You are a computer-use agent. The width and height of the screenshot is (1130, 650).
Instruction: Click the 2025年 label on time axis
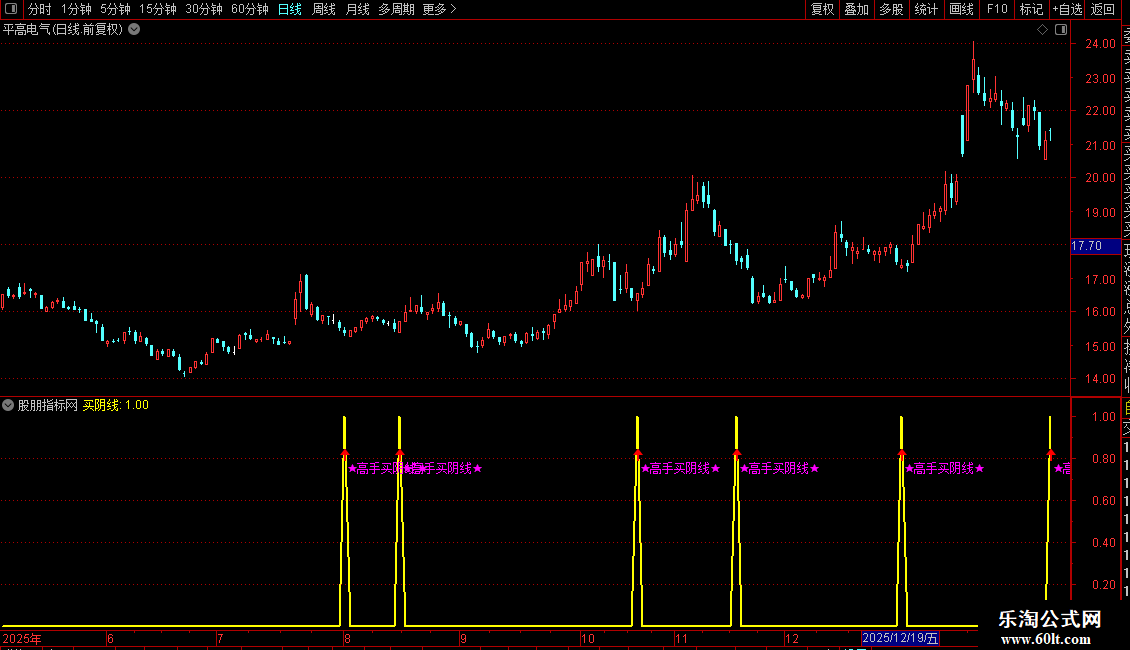point(22,638)
